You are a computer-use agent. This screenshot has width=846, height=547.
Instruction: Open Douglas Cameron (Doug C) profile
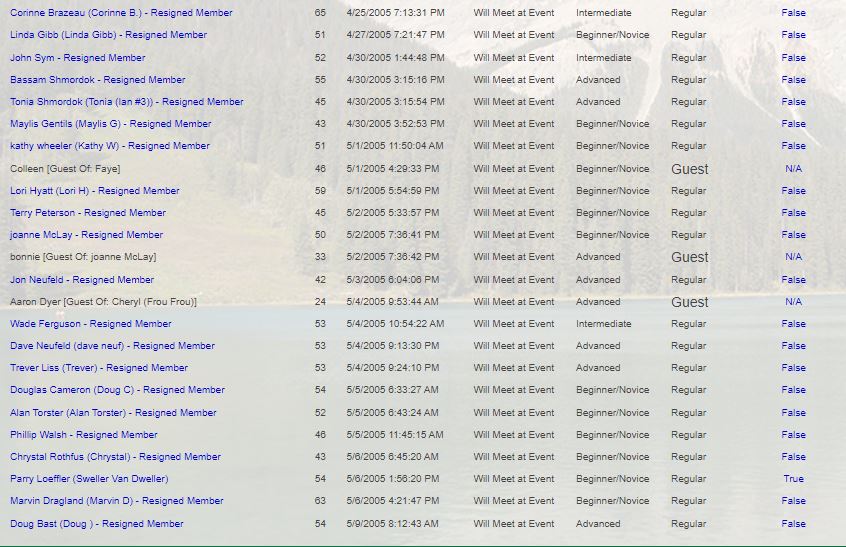pyautogui.click(x=117, y=390)
